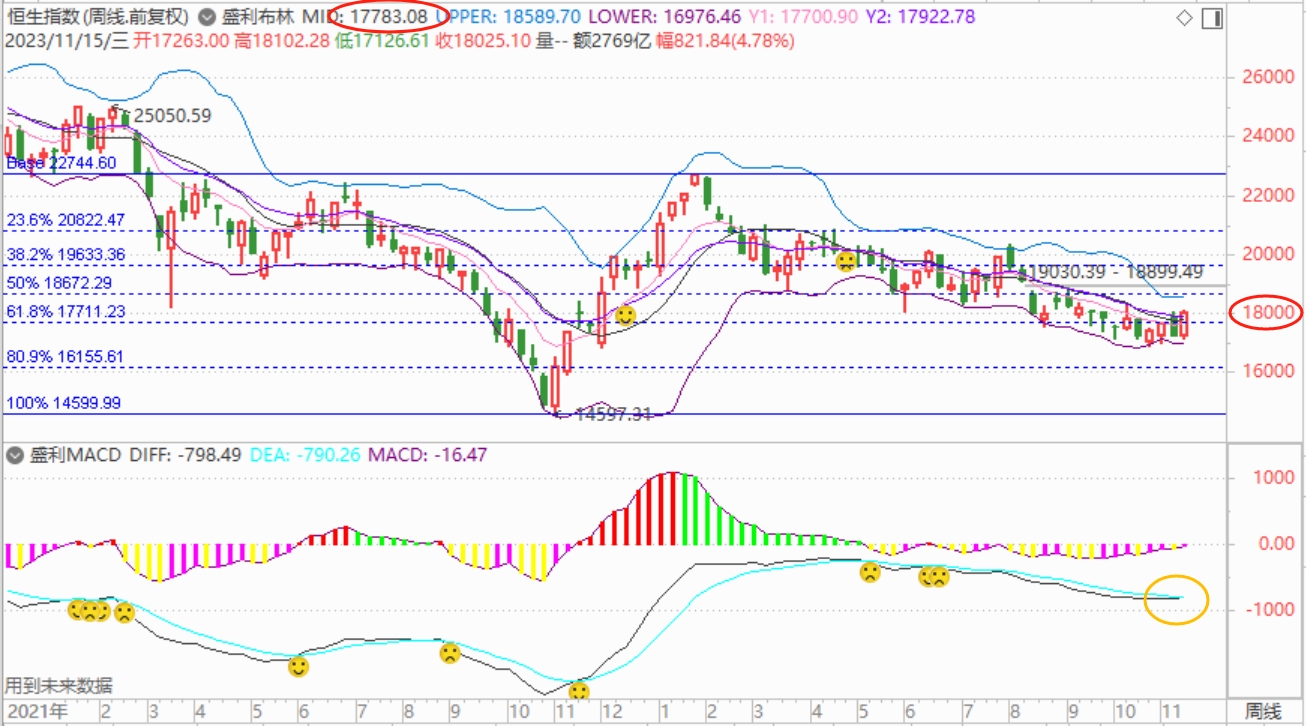Click the 80.9% 16155.61 Fibonacci label
Screen dimensions: 1306x726
[x=66, y=356]
